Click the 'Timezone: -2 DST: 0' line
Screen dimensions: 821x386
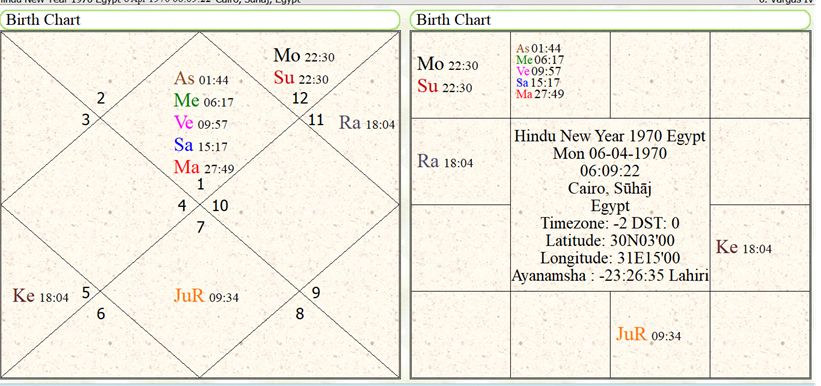point(610,223)
